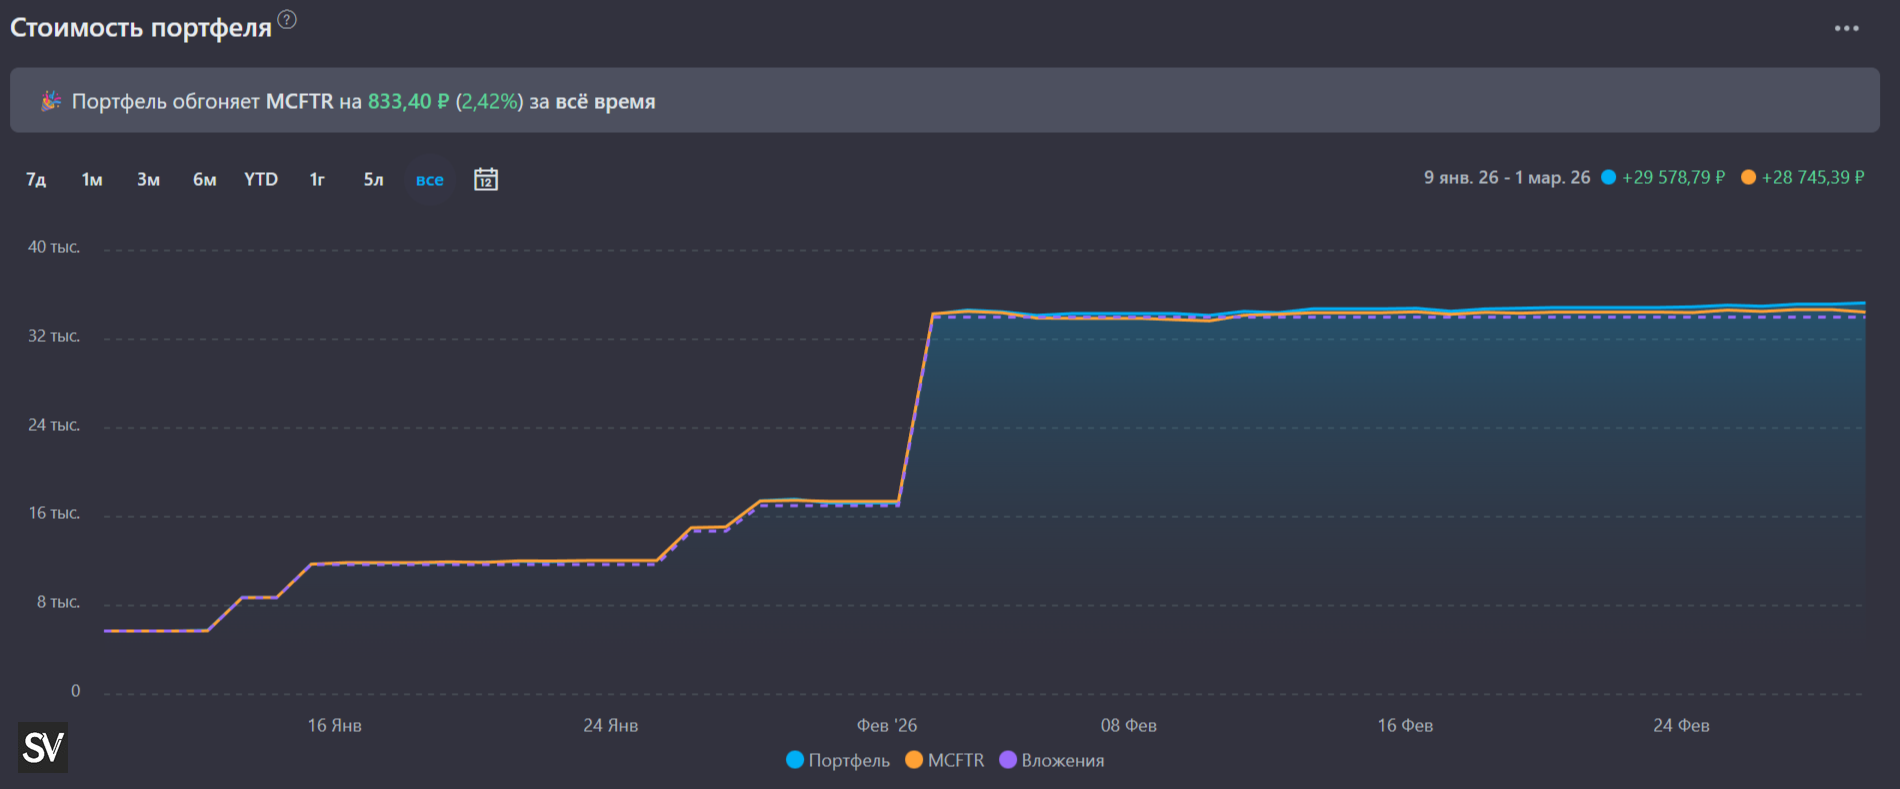Toggle Вложения series in legend

point(1052,760)
